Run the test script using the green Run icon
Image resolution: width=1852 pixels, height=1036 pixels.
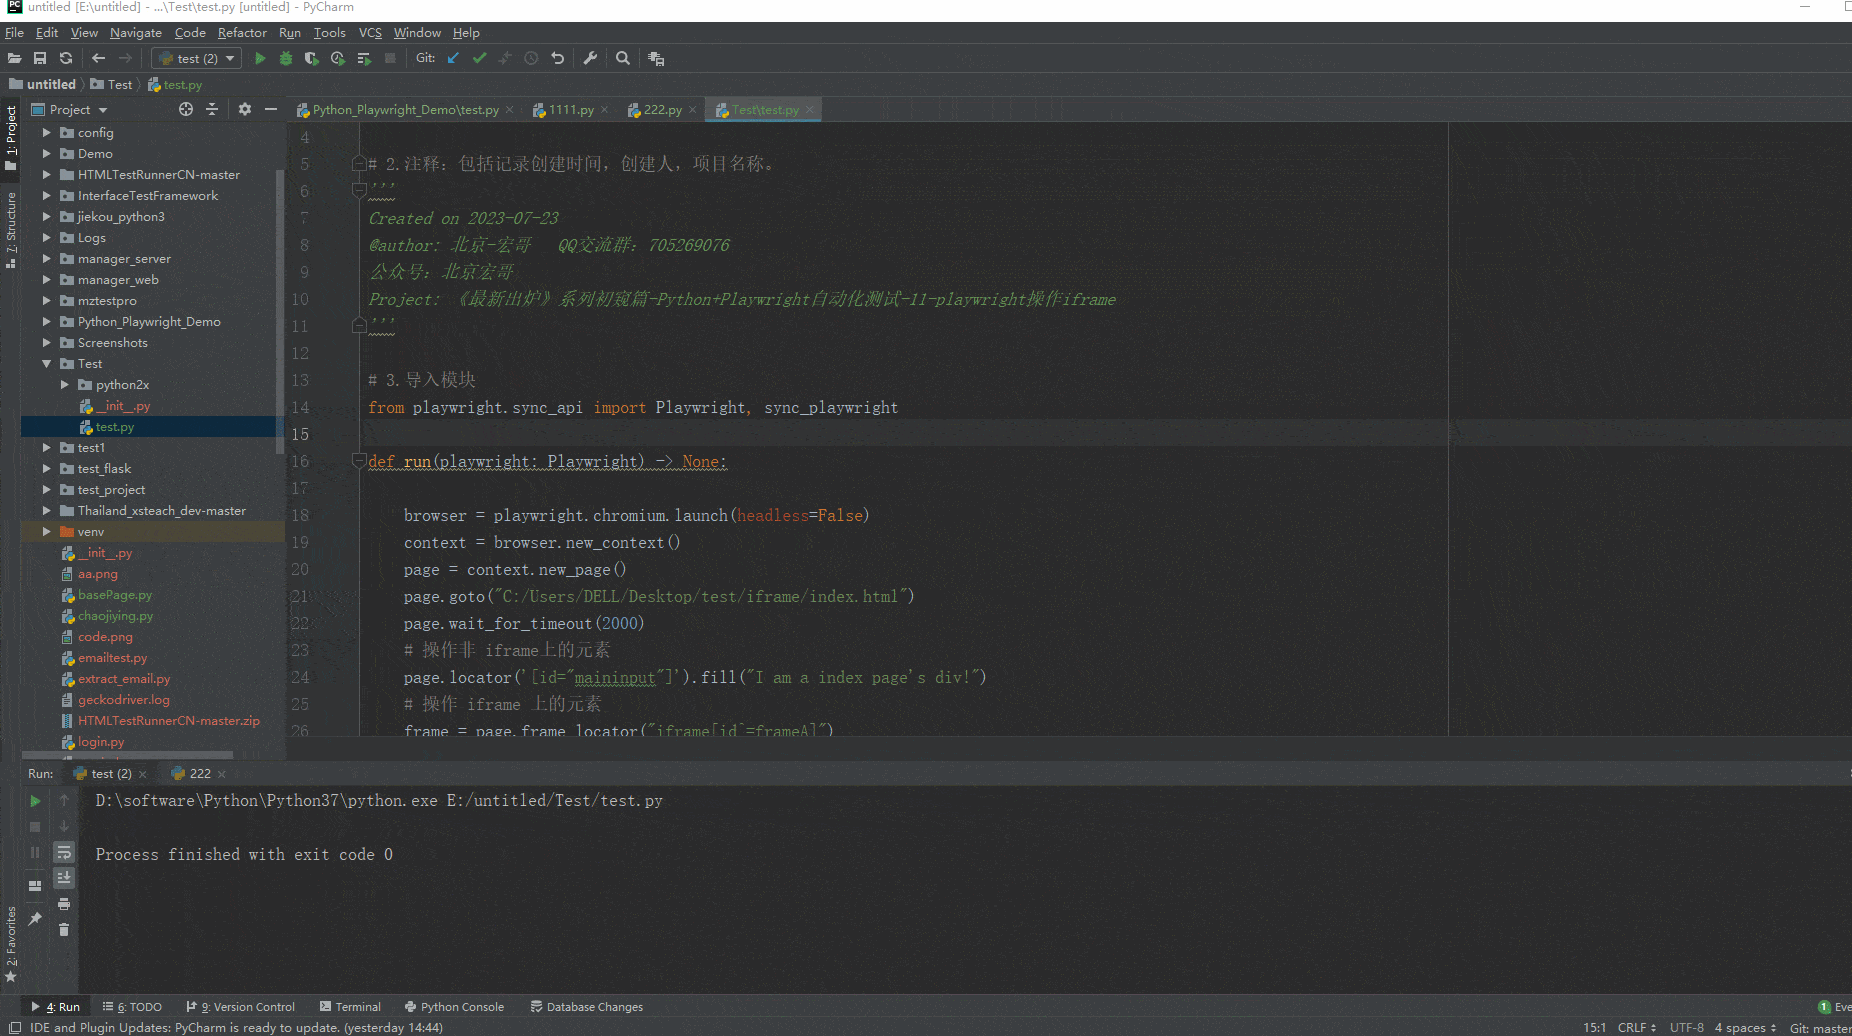pyautogui.click(x=260, y=58)
